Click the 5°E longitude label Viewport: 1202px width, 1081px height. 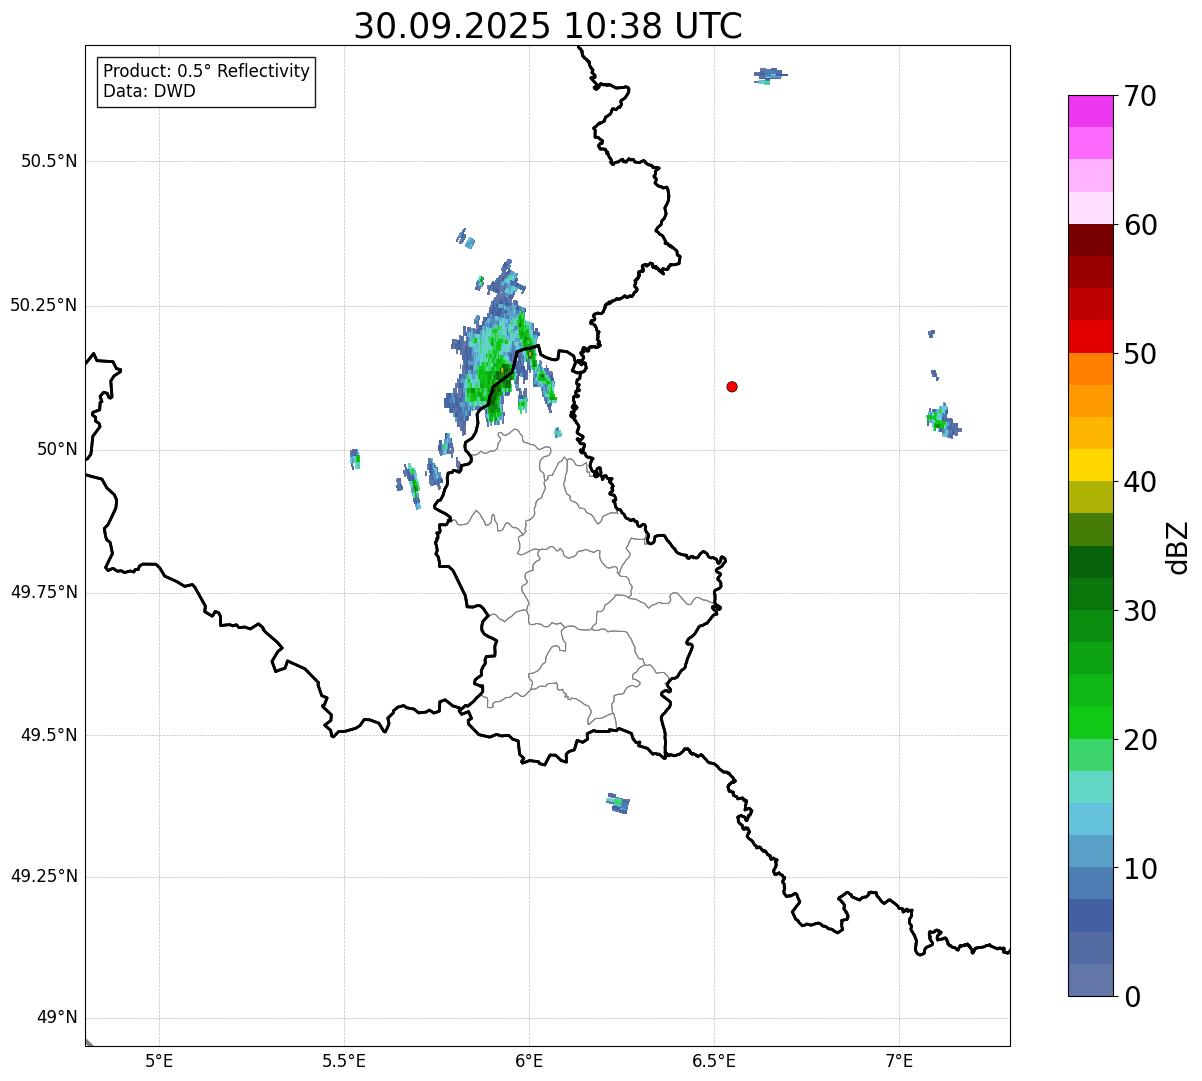click(159, 1060)
